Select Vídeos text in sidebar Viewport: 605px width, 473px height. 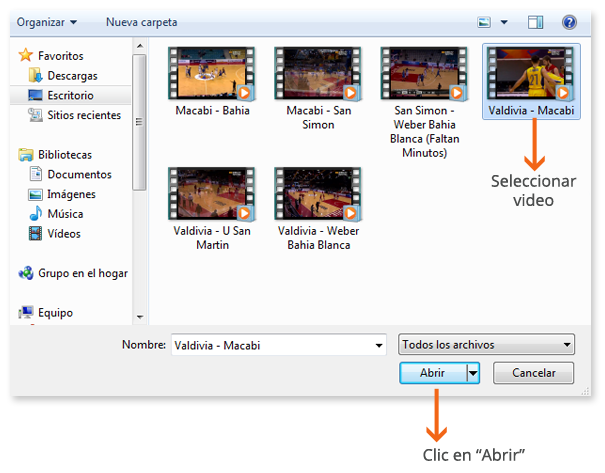click(x=64, y=234)
